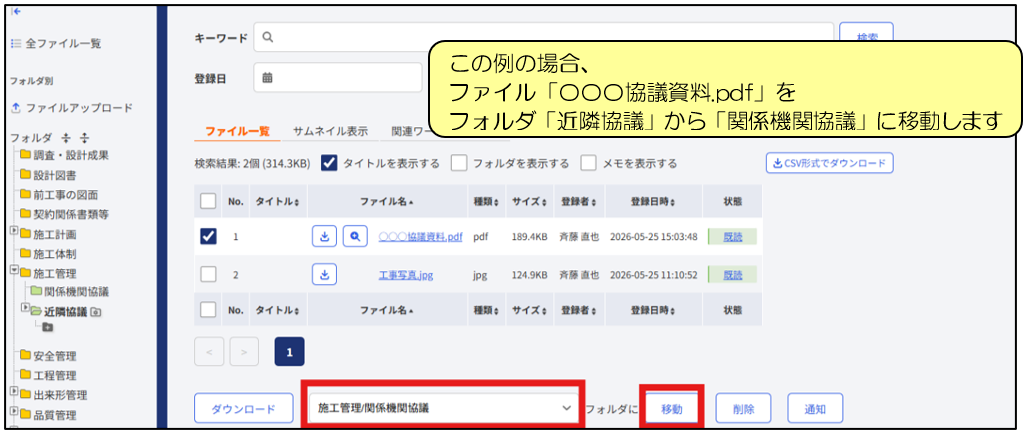Click download icon for 工事写真.jpg
This screenshot has width=1026, height=432.
tap(324, 275)
